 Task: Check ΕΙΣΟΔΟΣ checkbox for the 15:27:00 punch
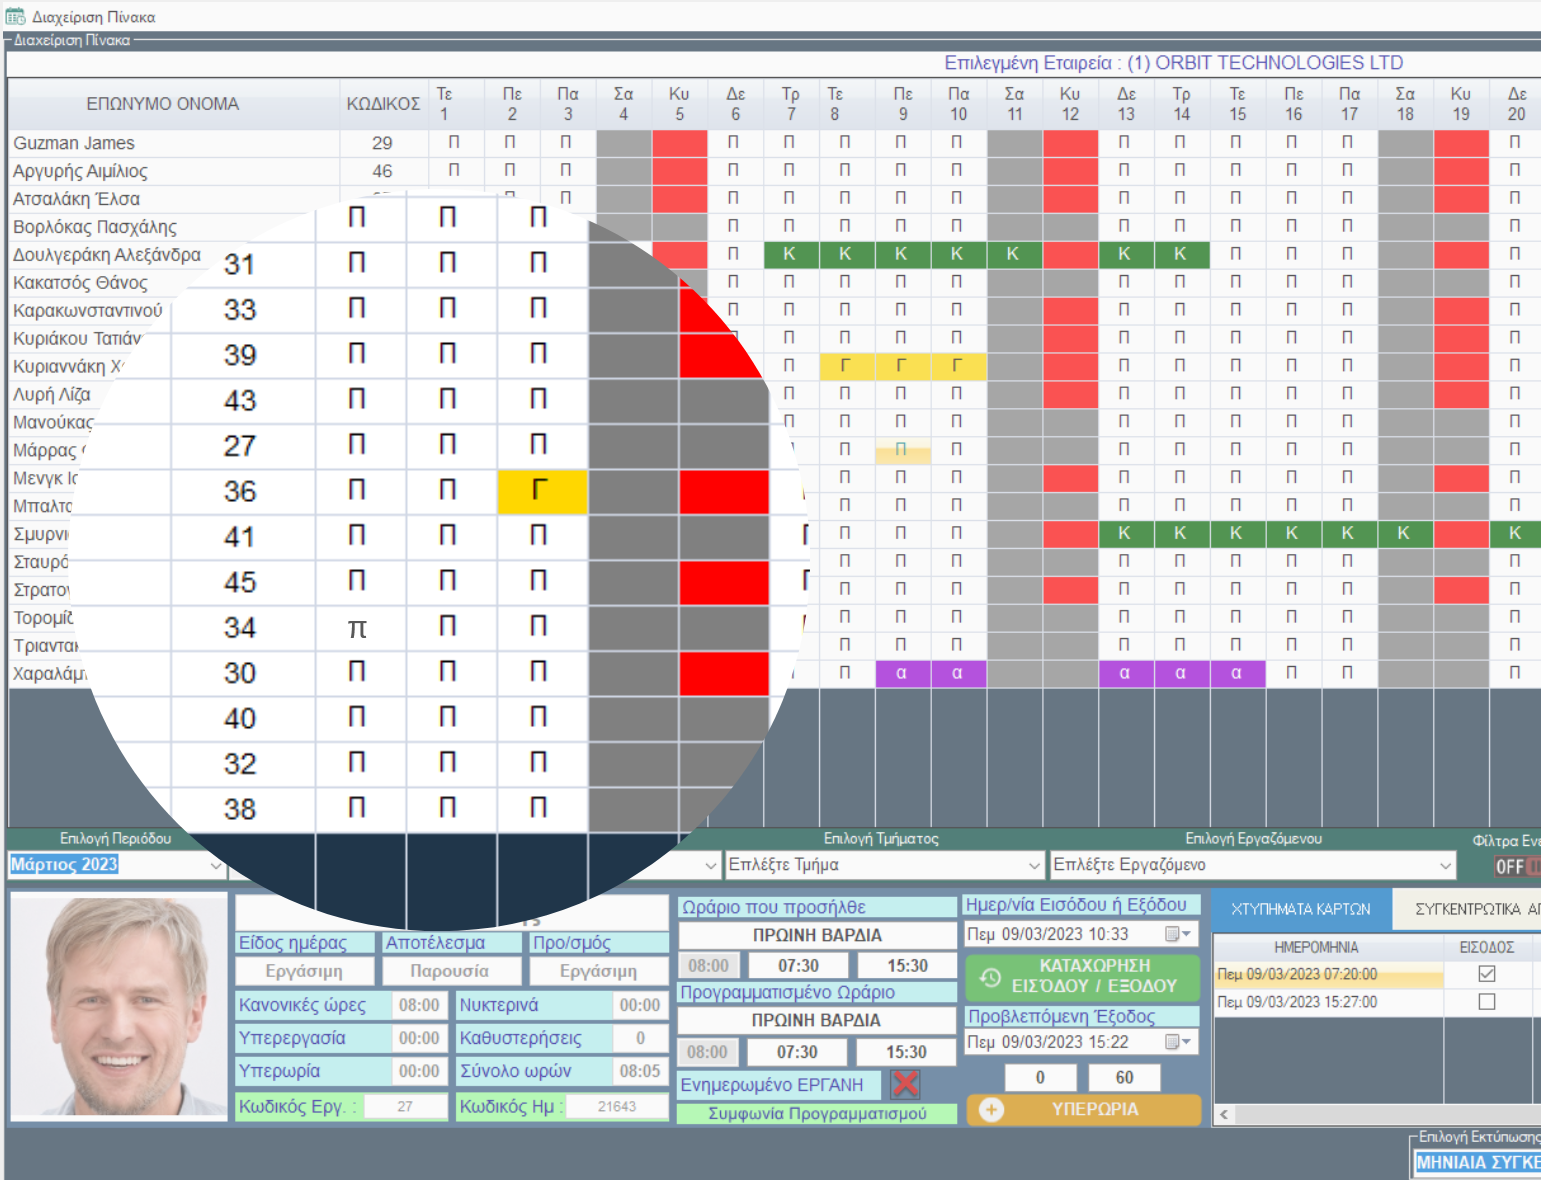tap(1486, 1002)
